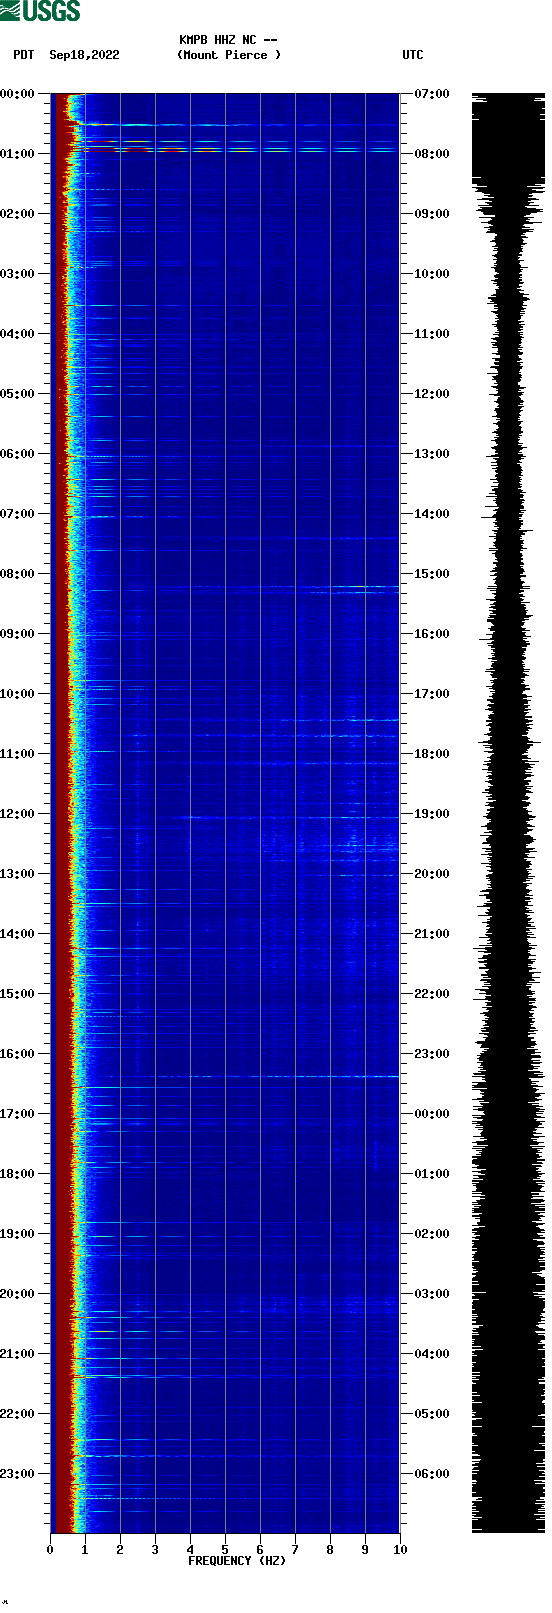
Task: Click the 12:00 PDT time label
Action: pos(18,814)
